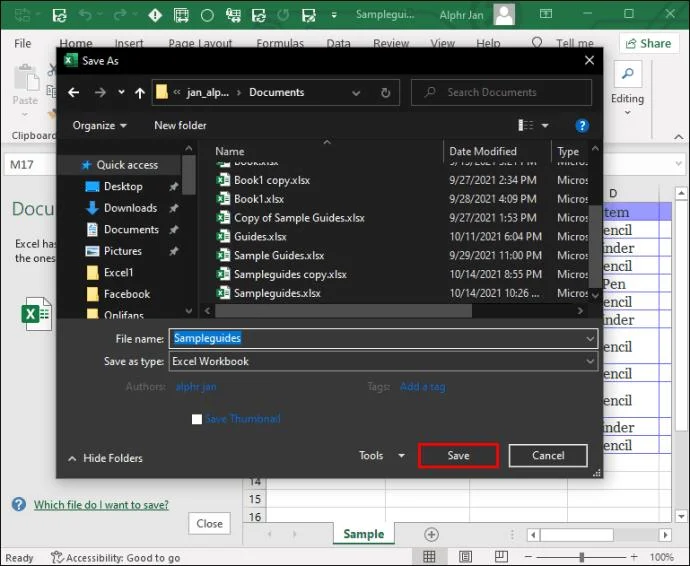Open the view options icon

point(525,125)
